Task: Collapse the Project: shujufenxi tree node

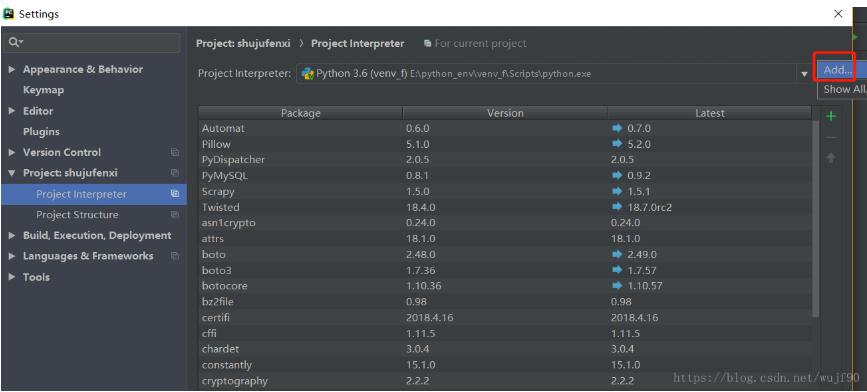Action: pyautogui.click(x=12, y=173)
